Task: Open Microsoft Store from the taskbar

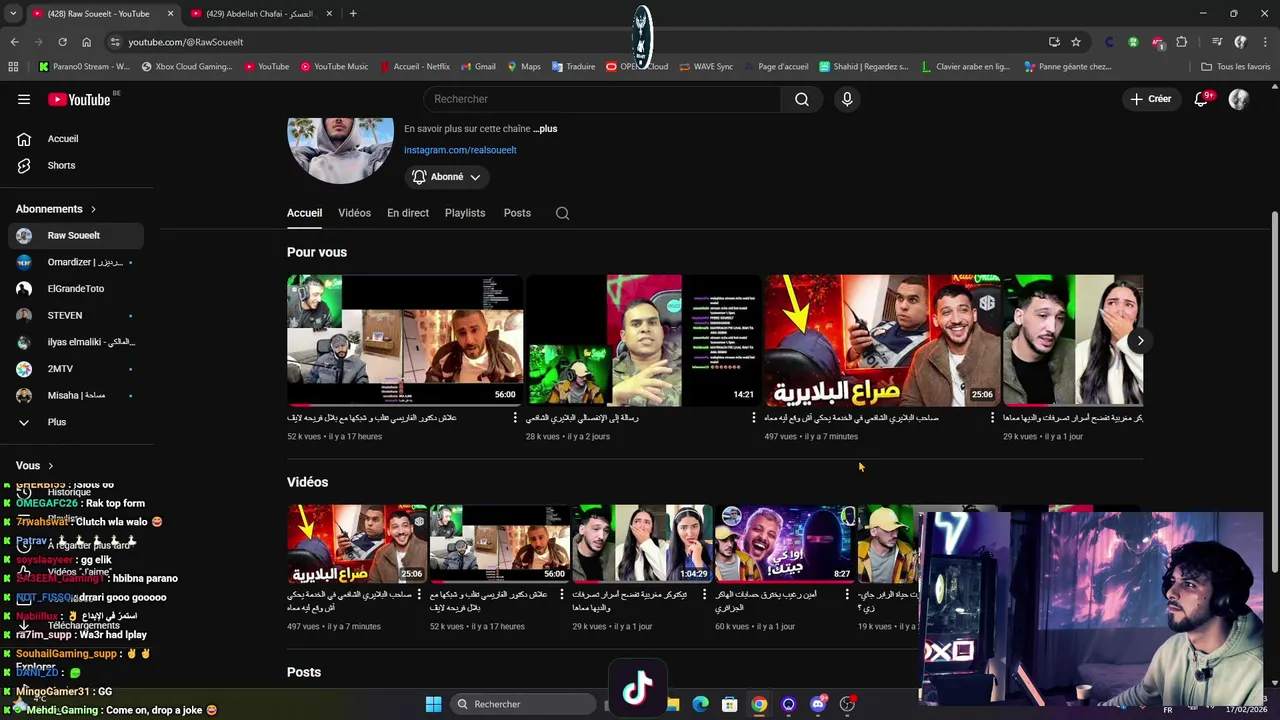Action: point(730,704)
